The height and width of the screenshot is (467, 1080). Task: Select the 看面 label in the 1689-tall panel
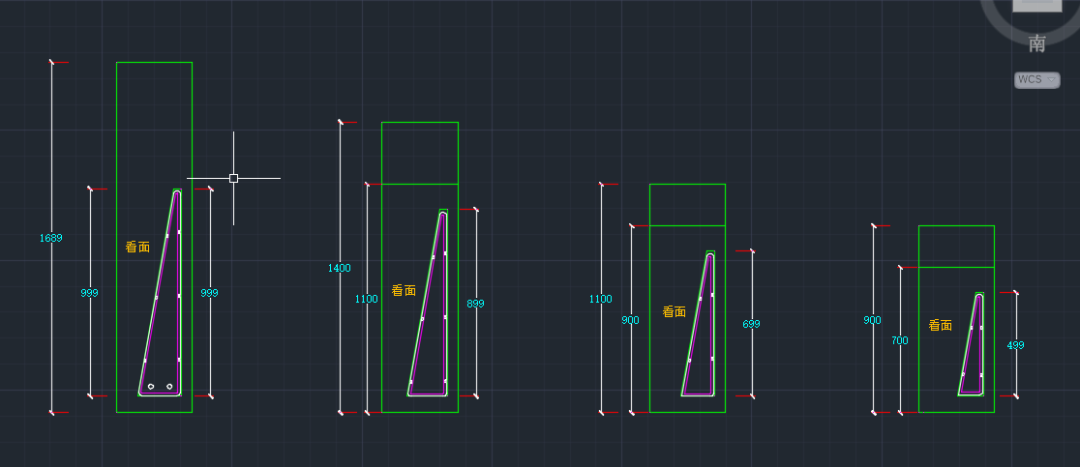point(138,247)
